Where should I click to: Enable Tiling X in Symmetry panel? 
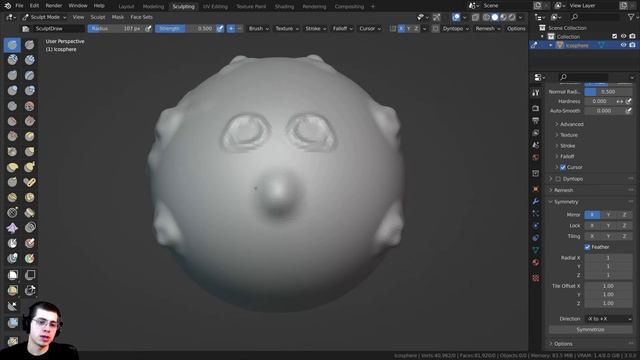coord(592,236)
